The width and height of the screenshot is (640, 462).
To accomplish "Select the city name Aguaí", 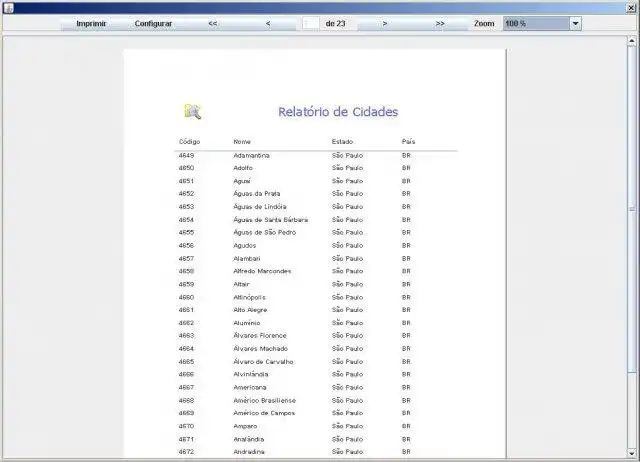I will (242, 181).
